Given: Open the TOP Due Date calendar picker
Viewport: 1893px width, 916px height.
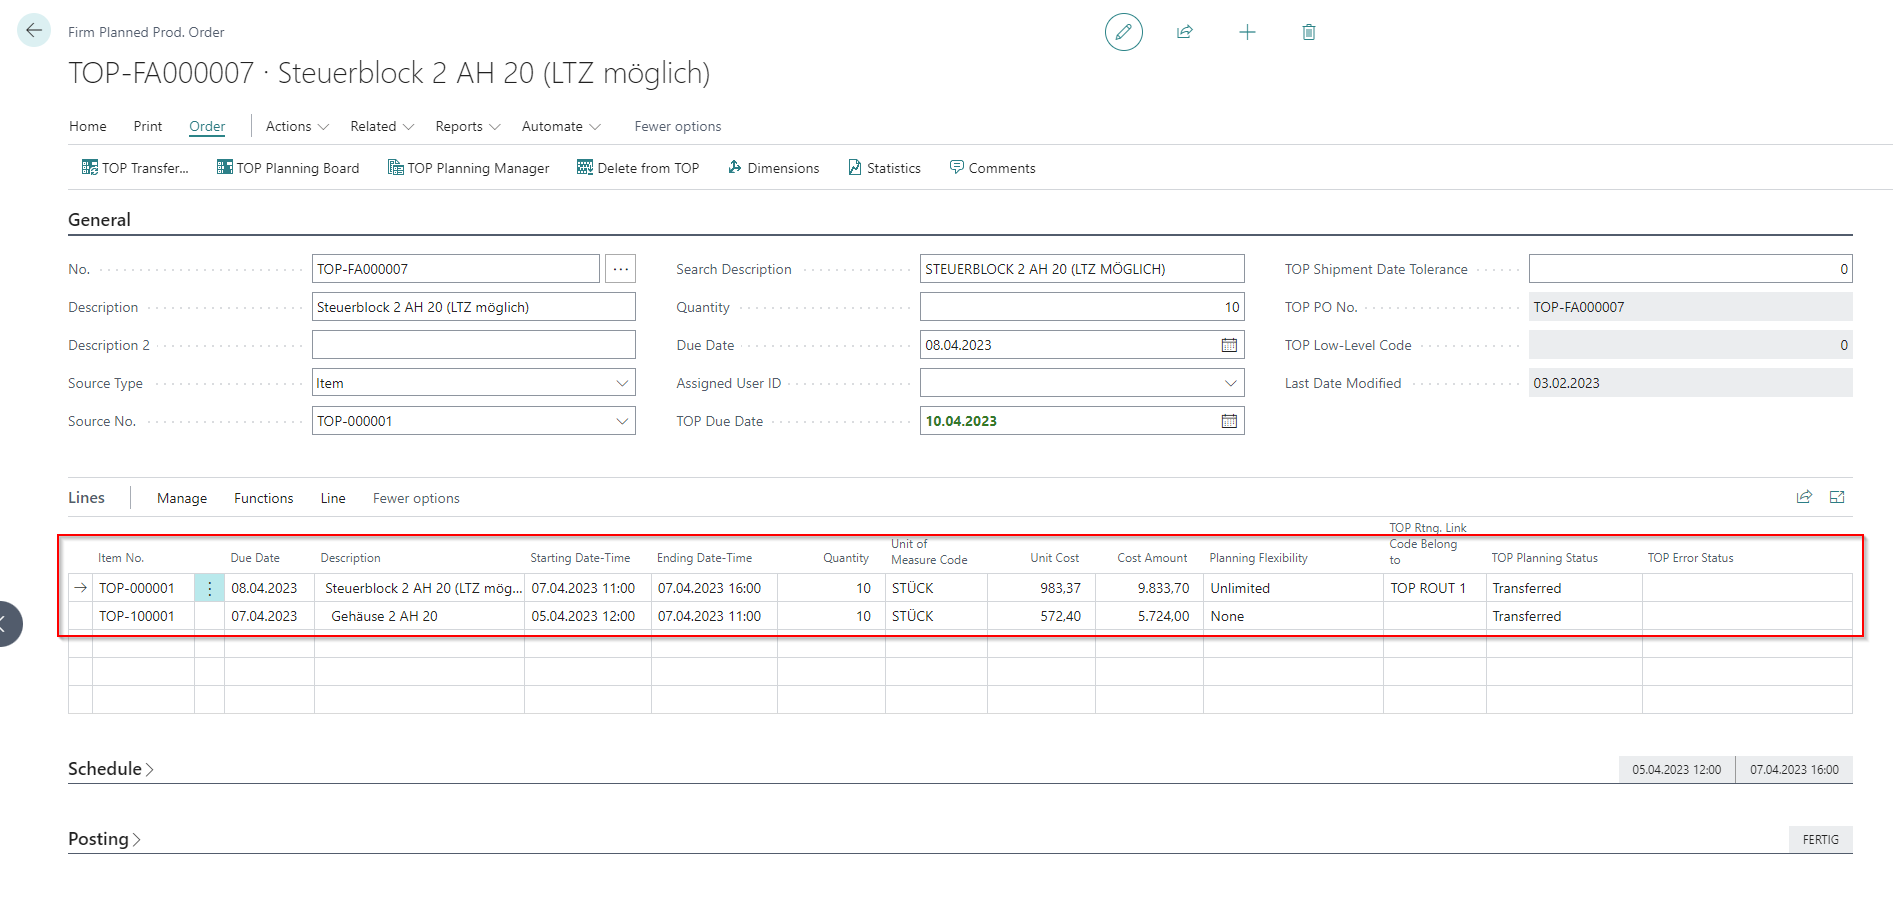Looking at the screenshot, I should point(1229,421).
